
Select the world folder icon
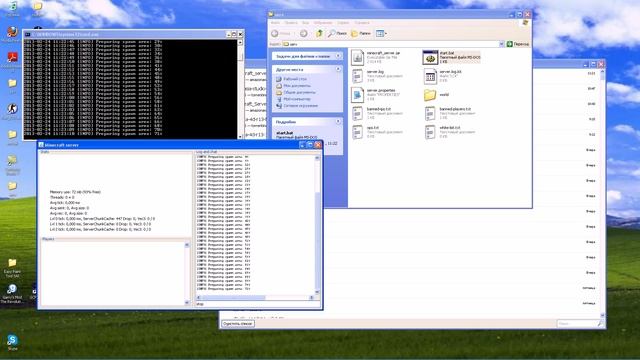pos(430,95)
